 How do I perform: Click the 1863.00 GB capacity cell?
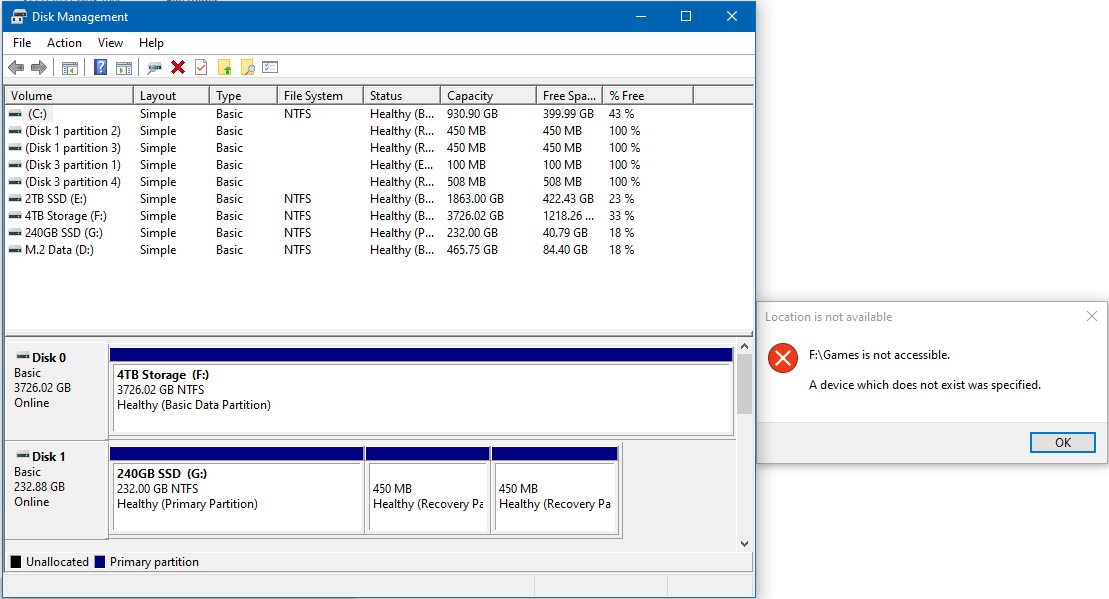pos(475,199)
